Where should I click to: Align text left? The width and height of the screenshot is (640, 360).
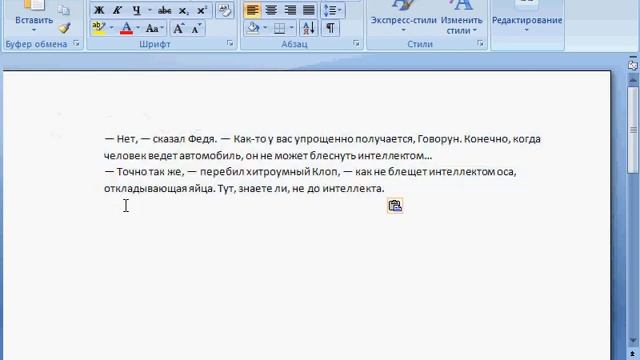click(x=252, y=10)
